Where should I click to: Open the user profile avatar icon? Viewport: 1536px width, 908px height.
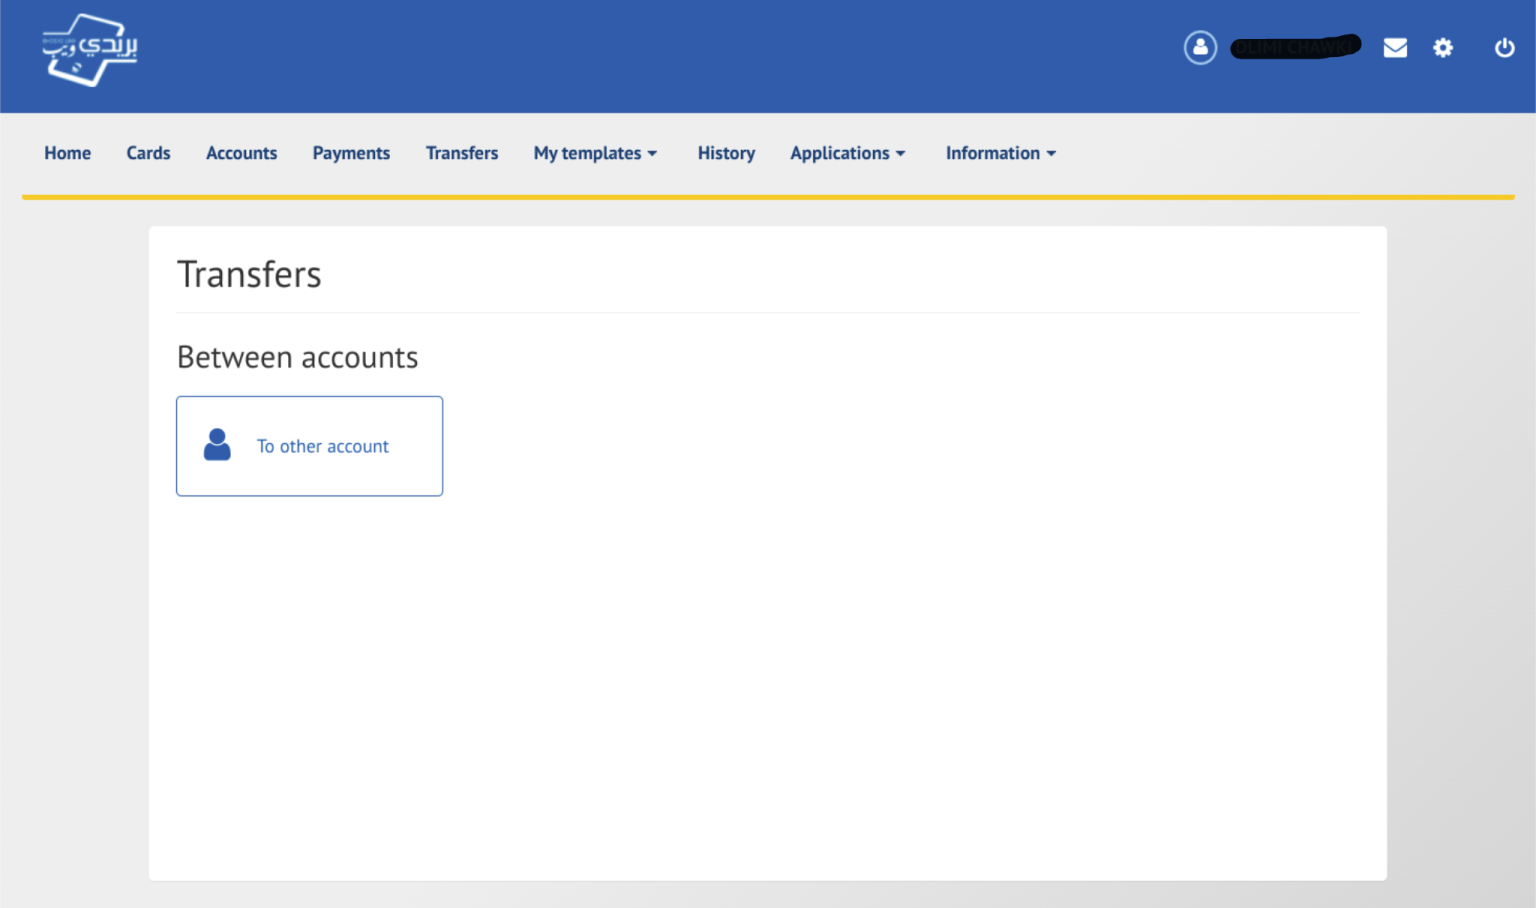click(x=1200, y=47)
